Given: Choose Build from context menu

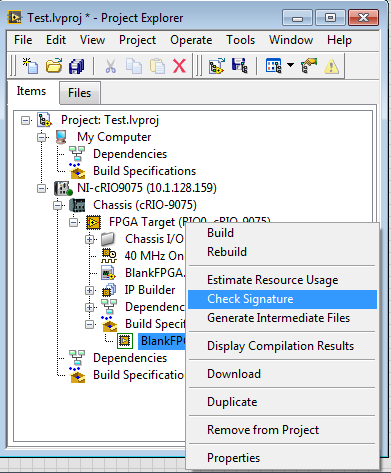Looking at the screenshot, I should point(282,233).
